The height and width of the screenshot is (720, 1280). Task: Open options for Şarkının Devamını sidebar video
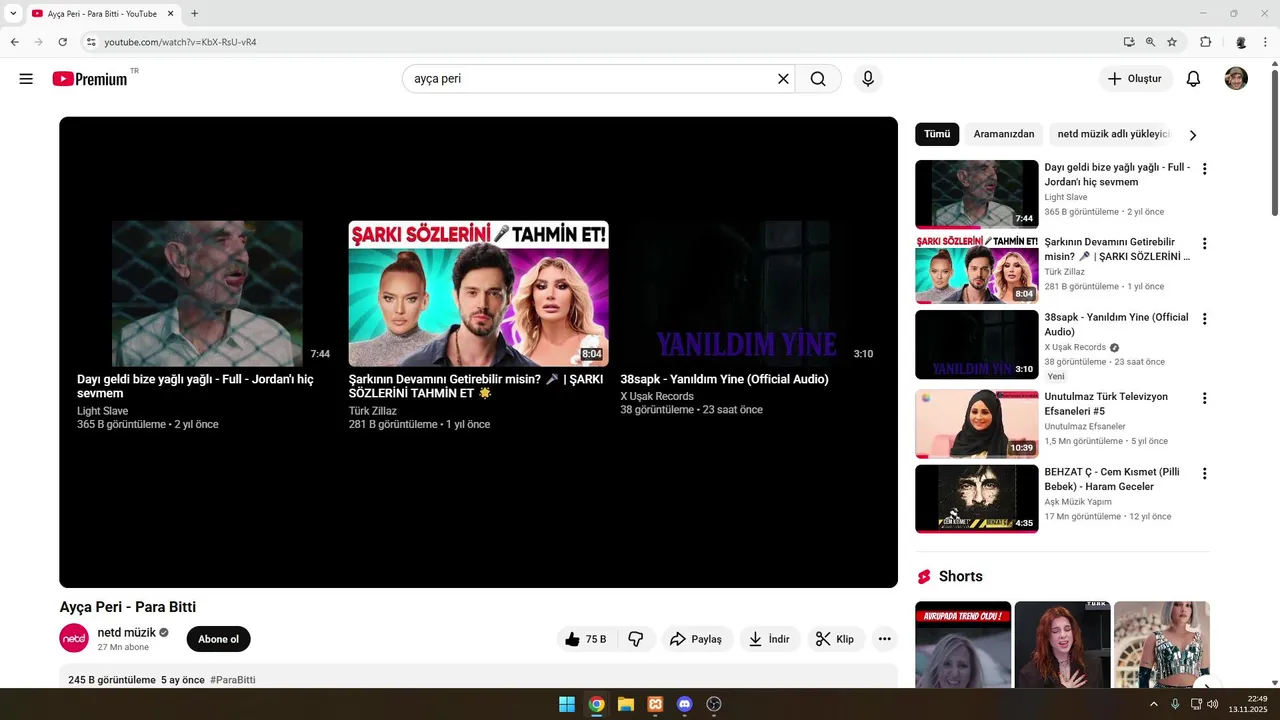[x=1204, y=243]
